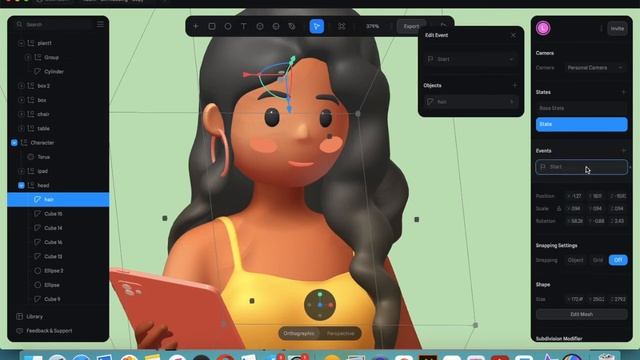Click the layer Search field
This screenshot has height=360, width=640.
click(53, 24)
